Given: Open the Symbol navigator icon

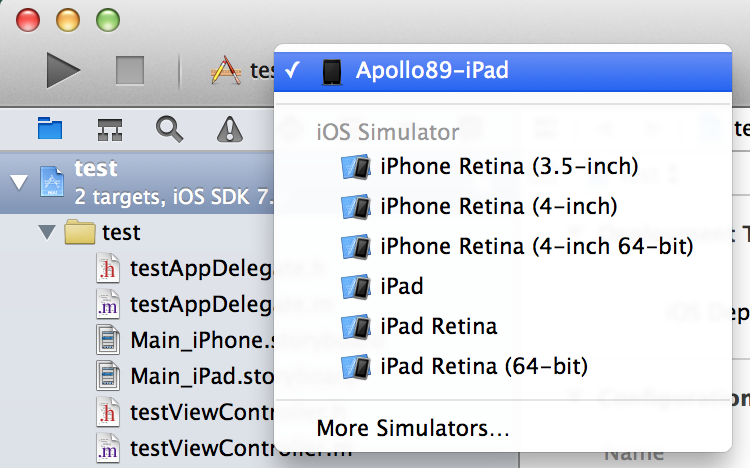Looking at the screenshot, I should (110, 130).
